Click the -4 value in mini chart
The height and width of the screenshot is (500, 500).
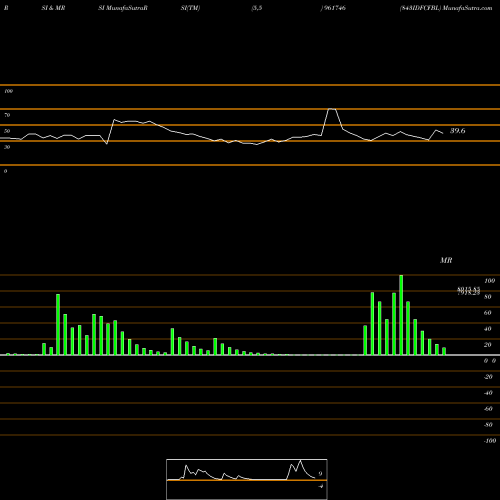click(321, 486)
